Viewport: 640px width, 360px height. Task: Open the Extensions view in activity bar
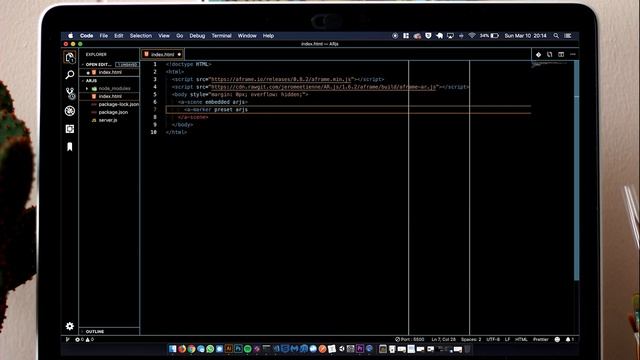(70, 129)
